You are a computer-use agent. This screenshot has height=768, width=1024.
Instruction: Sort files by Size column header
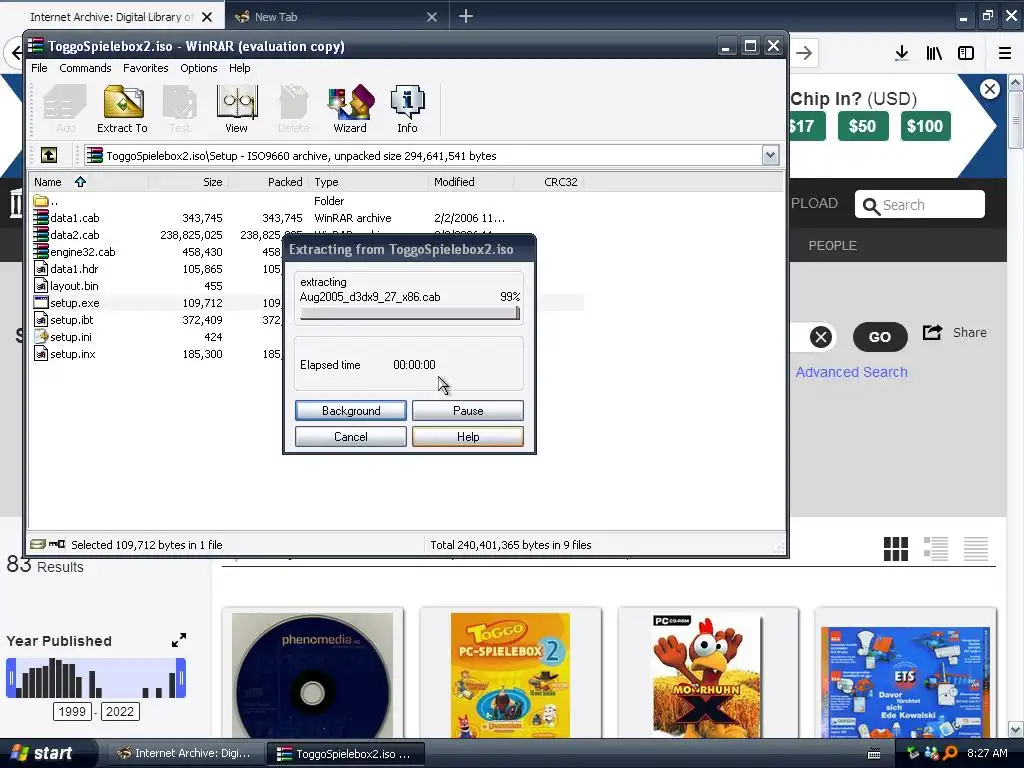tap(189, 182)
